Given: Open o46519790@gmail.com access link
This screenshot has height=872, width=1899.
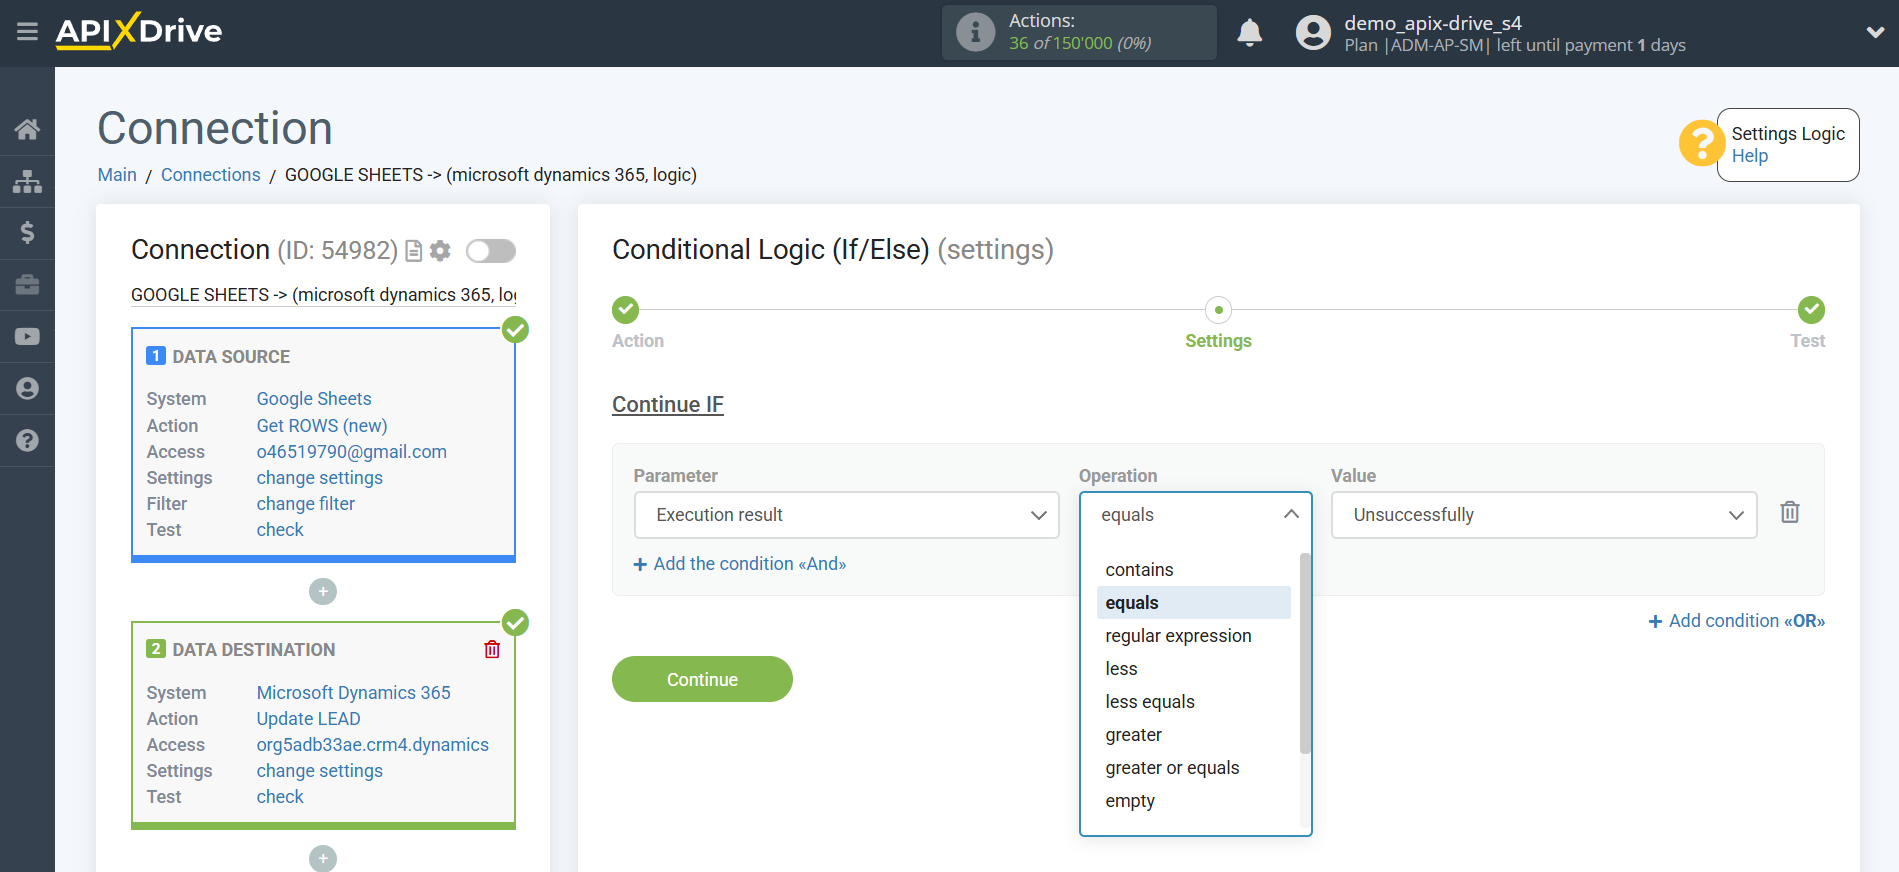Looking at the screenshot, I should coord(352,452).
